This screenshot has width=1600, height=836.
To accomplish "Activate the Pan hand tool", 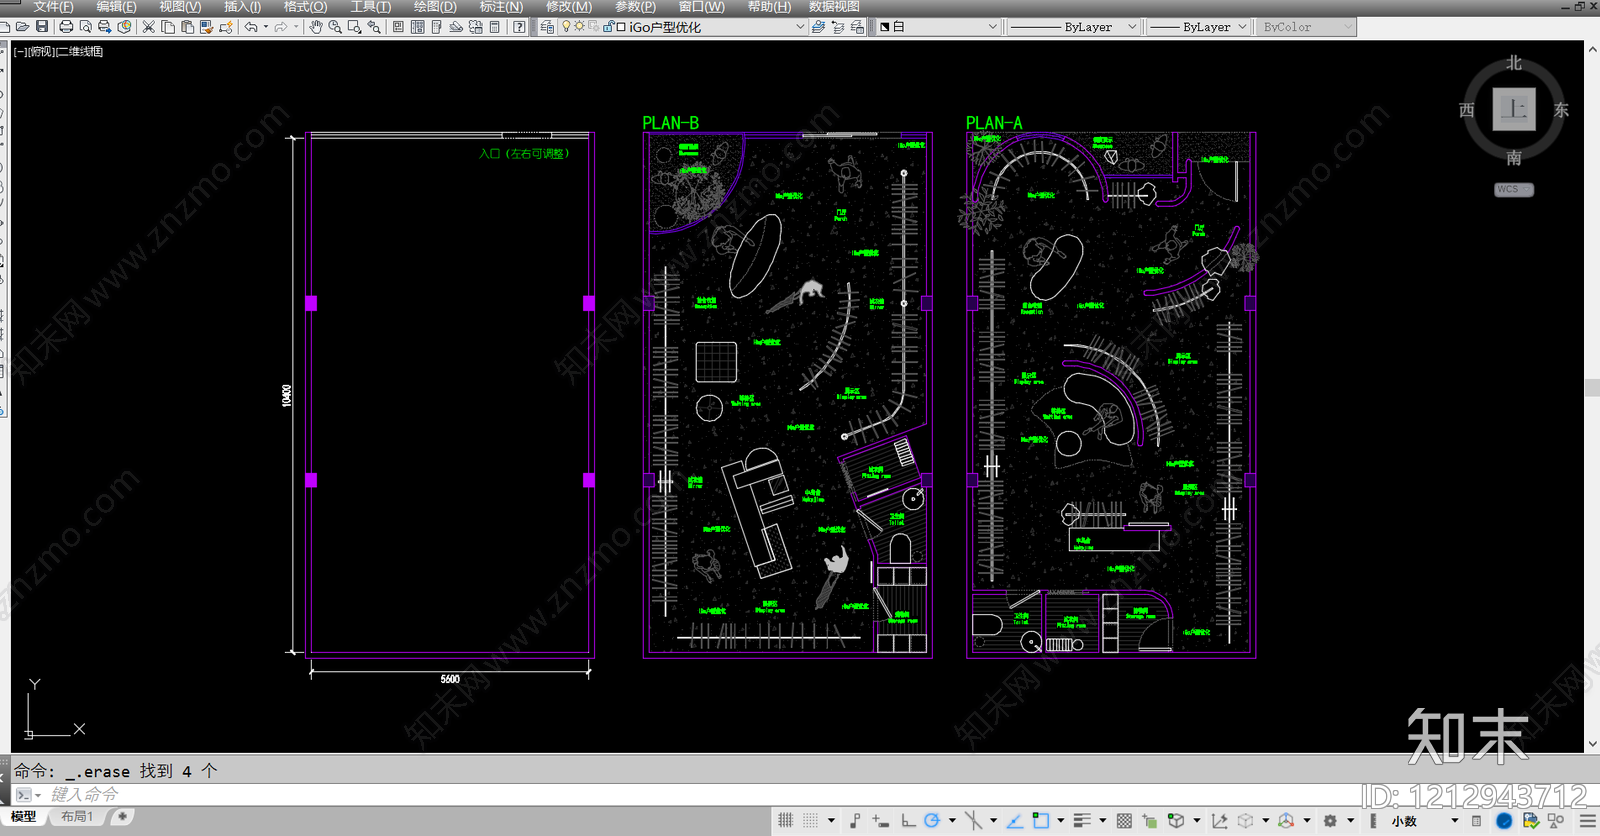I will 316,27.
